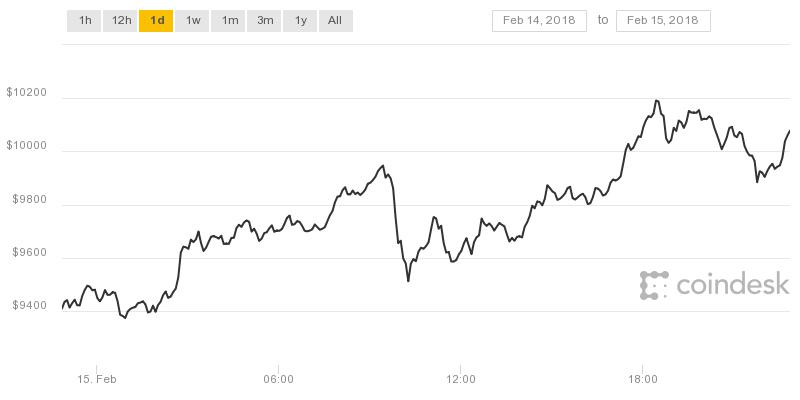Click the $10000 price axis label
The image size is (800, 400).
tap(26, 146)
